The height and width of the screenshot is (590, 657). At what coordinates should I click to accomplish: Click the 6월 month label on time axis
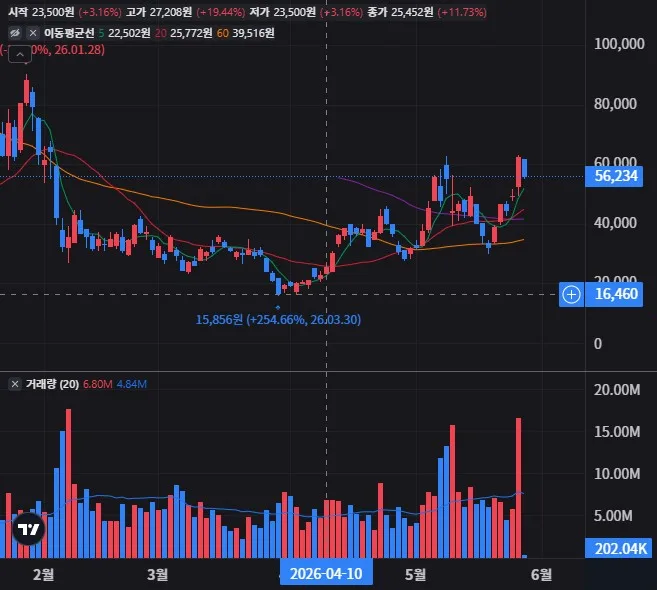coord(541,574)
